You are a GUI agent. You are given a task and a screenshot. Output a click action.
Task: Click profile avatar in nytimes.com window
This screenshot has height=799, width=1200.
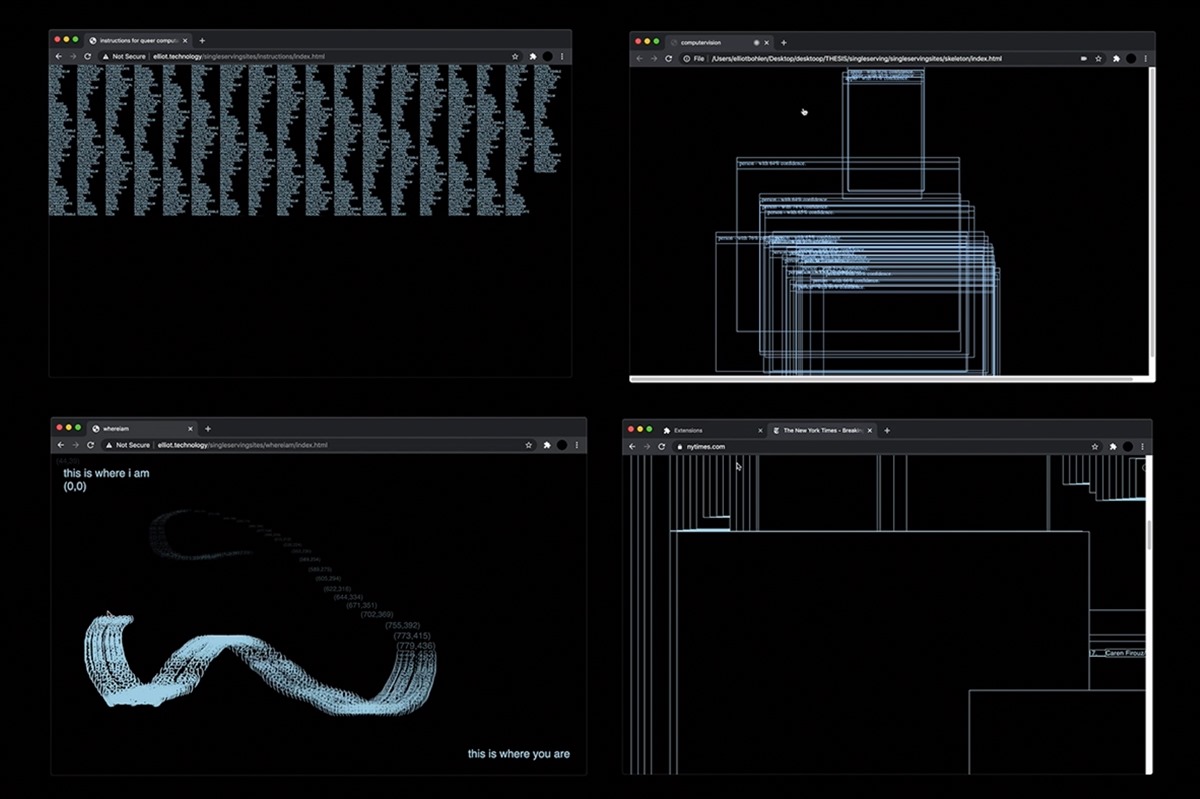[1129, 446]
